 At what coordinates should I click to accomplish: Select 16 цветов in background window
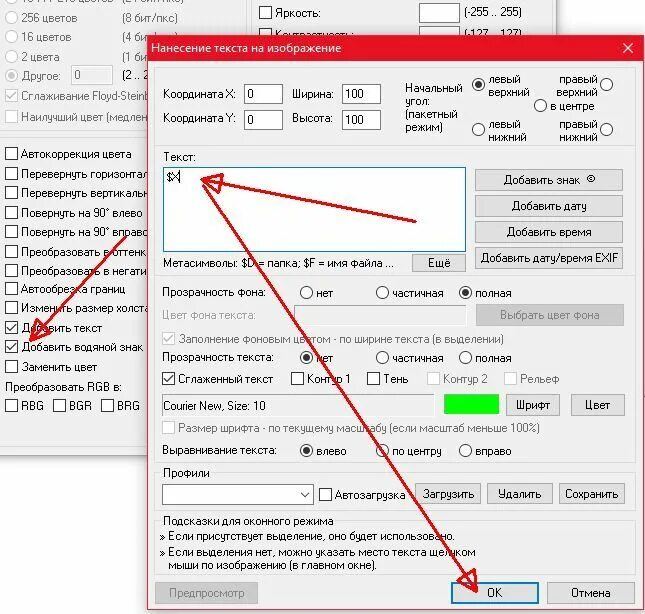(x=11, y=37)
